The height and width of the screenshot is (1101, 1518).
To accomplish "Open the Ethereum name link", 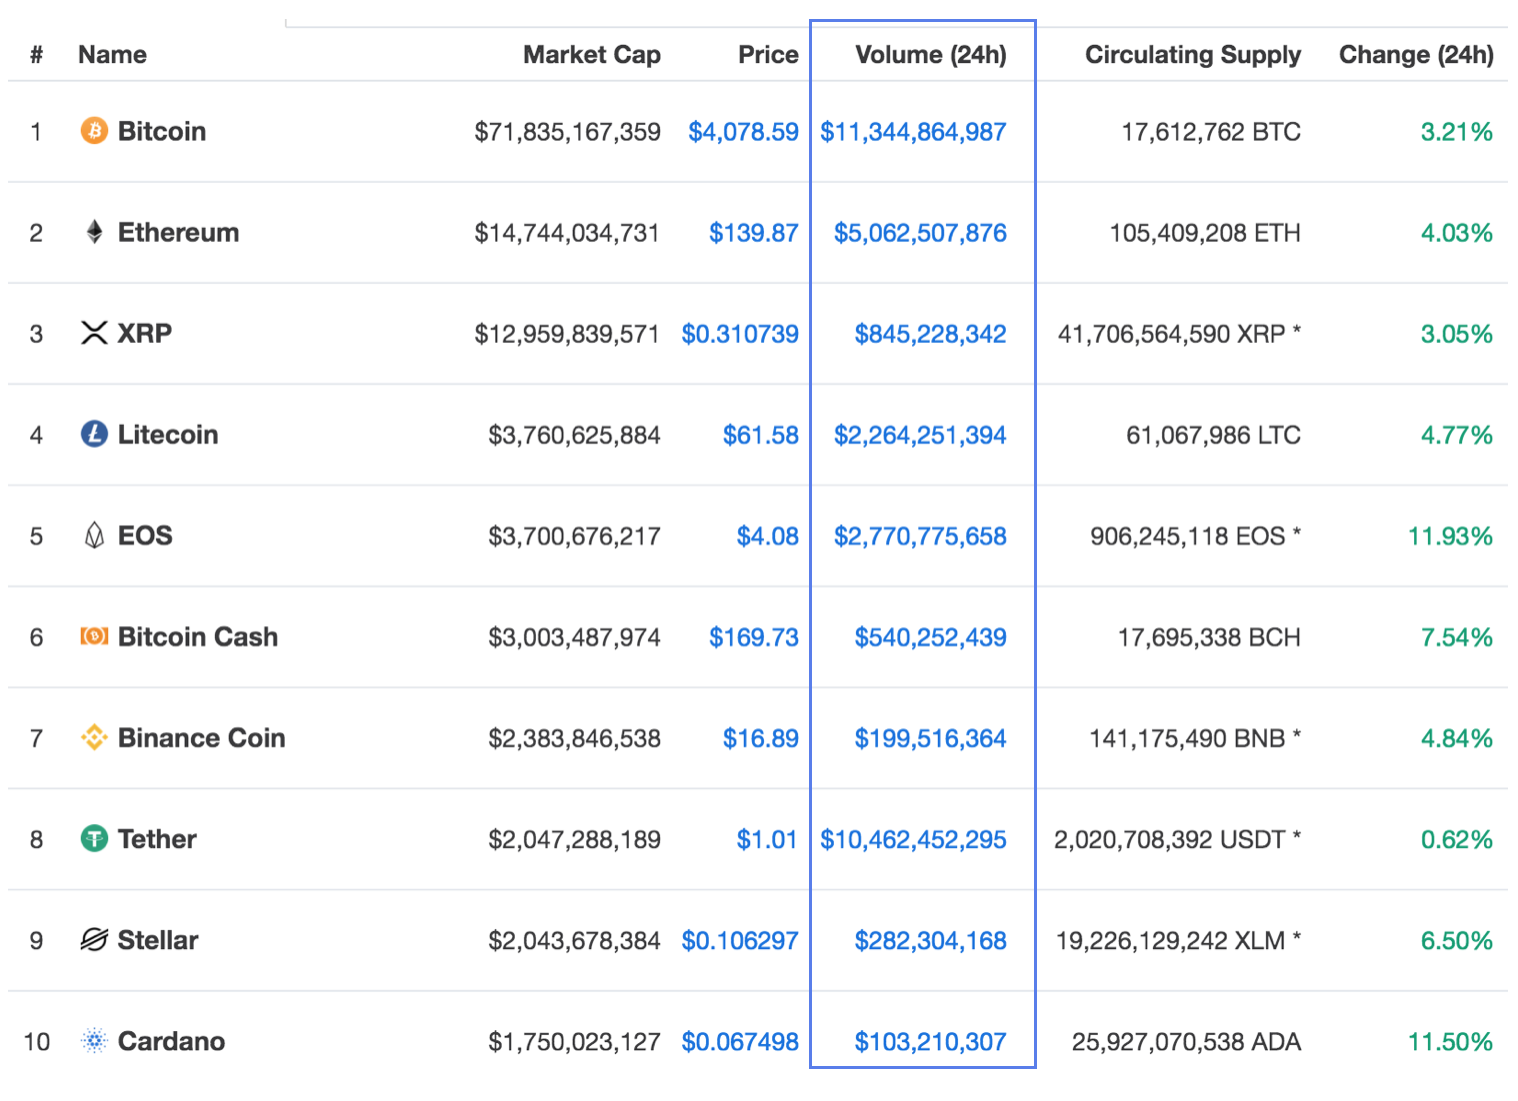I will click(x=179, y=232).
